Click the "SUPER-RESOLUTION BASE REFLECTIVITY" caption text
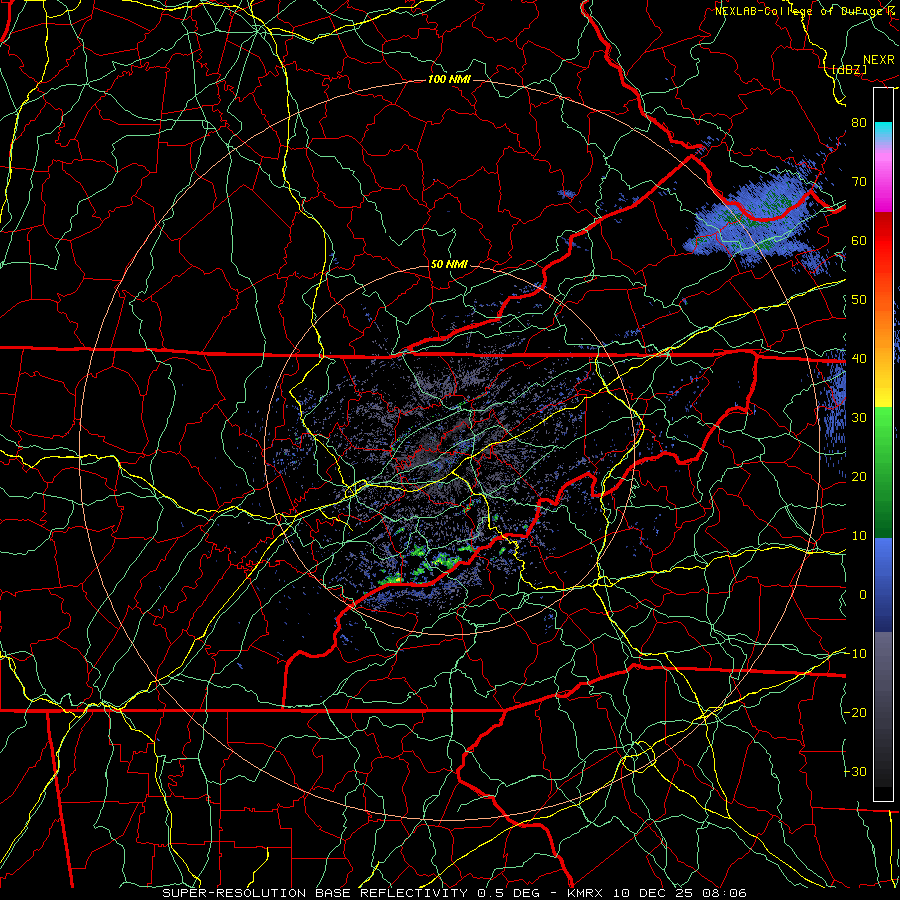Image resolution: width=900 pixels, height=900 pixels. point(315,893)
